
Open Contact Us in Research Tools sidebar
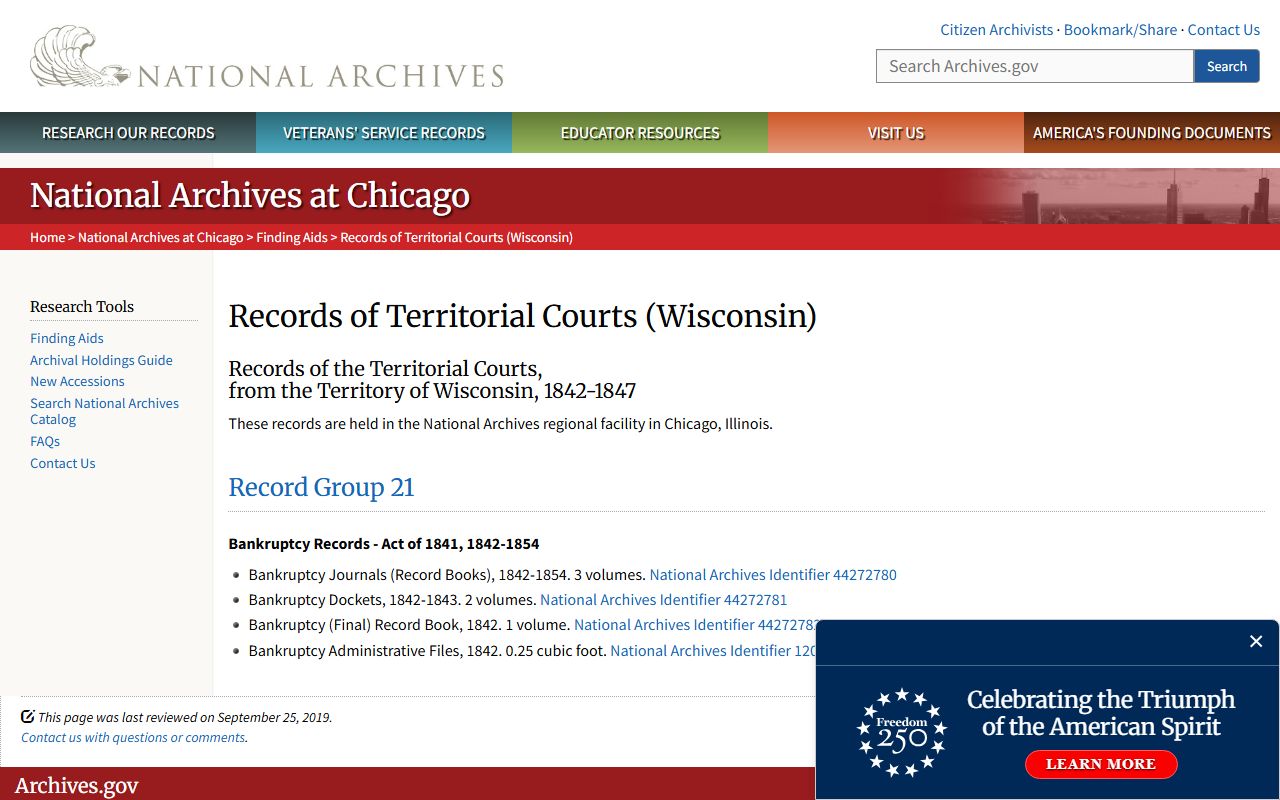click(x=63, y=463)
